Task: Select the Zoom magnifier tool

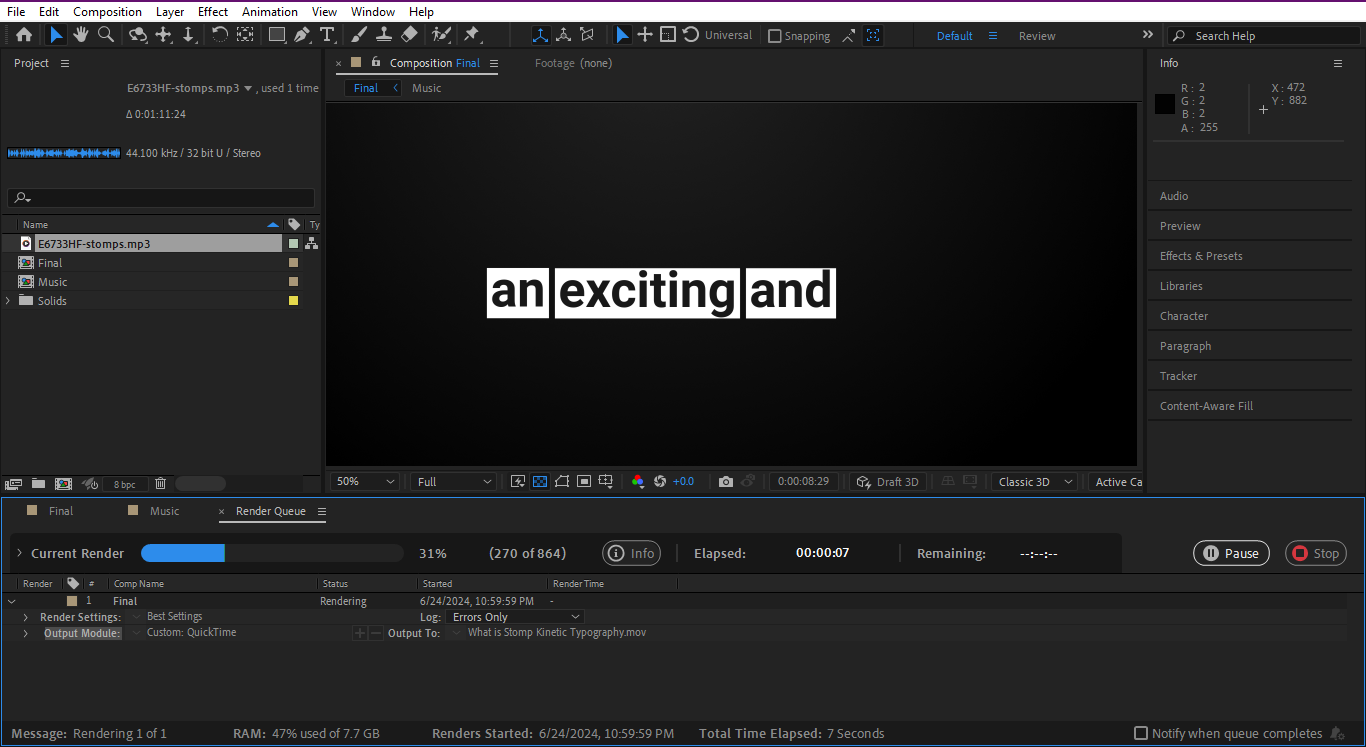Action: [105, 35]
